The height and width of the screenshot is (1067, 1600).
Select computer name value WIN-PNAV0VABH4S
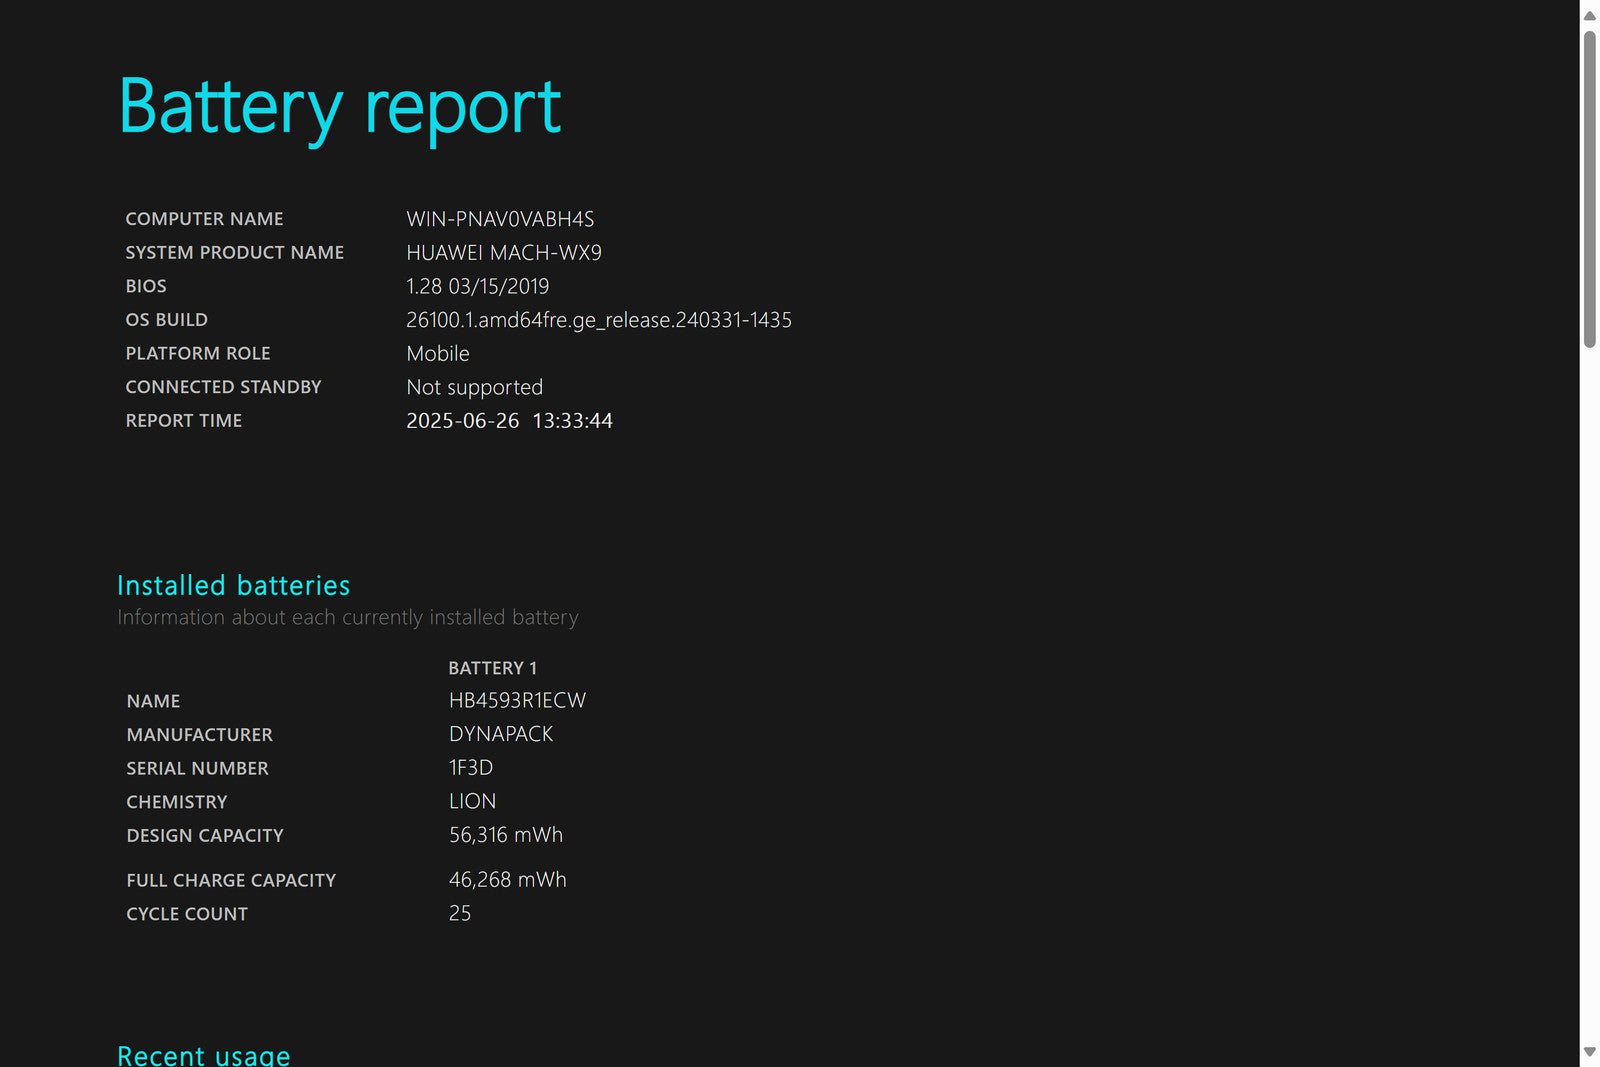click(500, 219)
